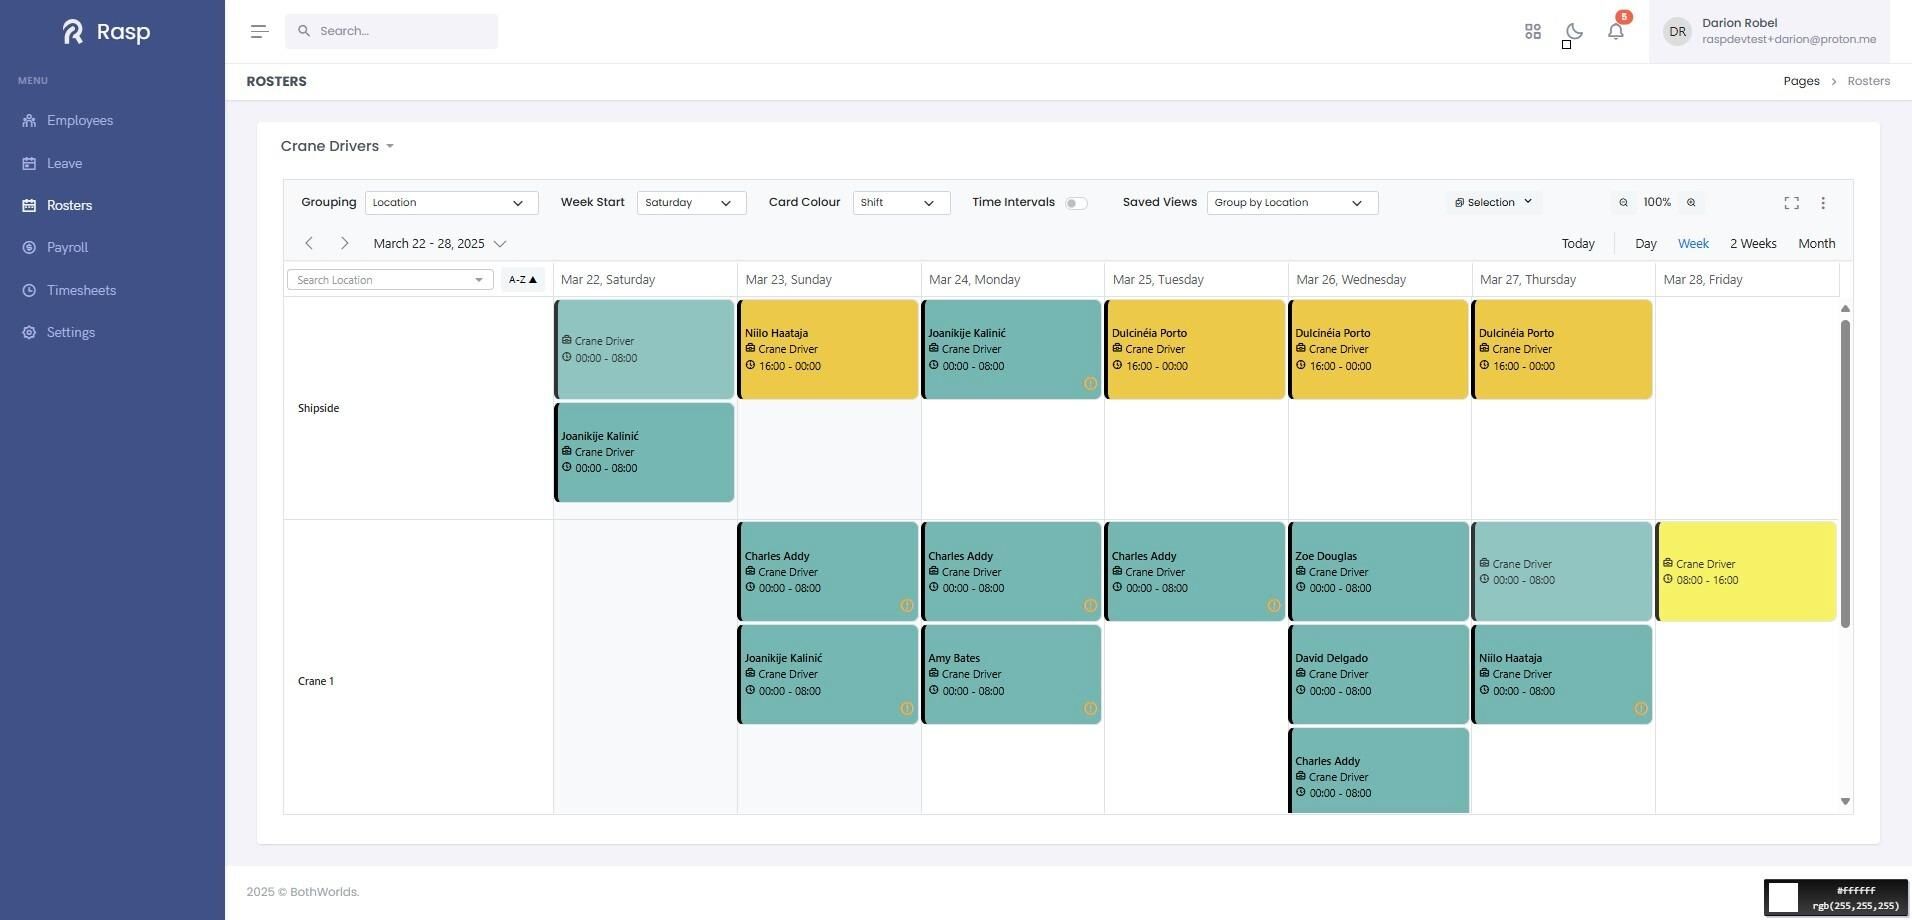This screenshot has height=920, width=1912.
Task: Toggle the Time Intervals switch
Action: click(x=1076, y=203)
